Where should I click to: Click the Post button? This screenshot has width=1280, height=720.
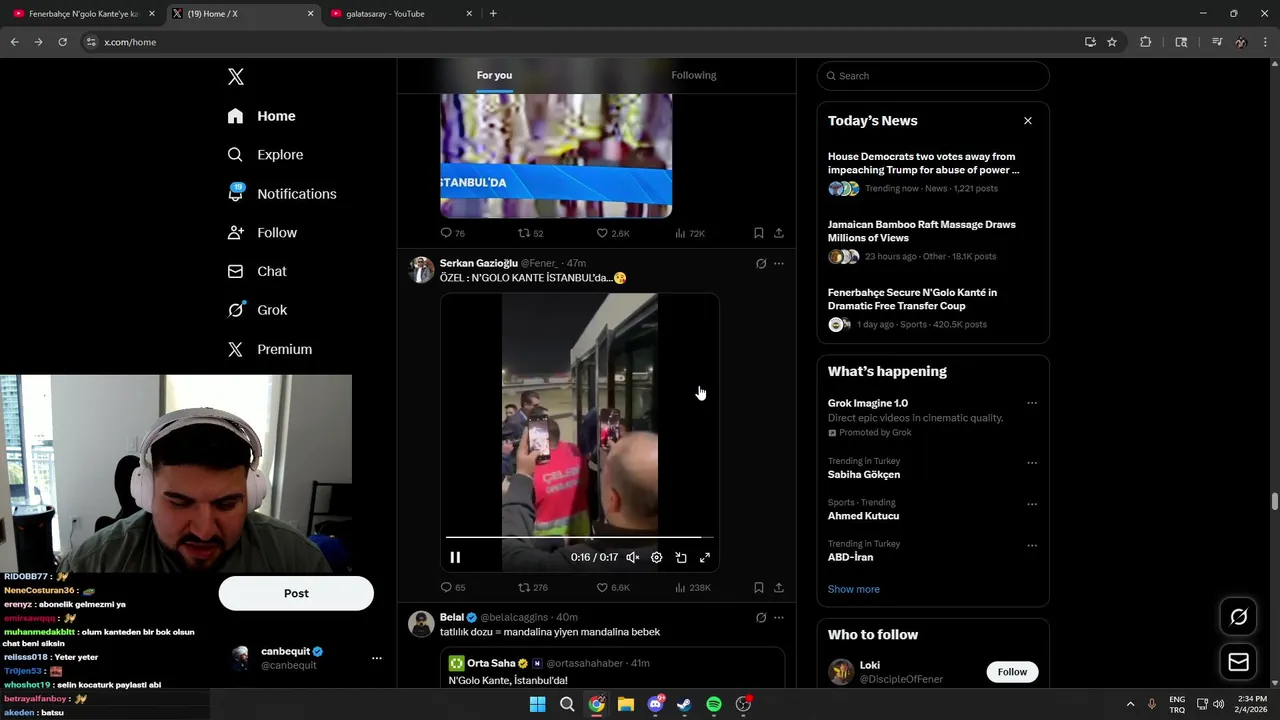[296, 593]
